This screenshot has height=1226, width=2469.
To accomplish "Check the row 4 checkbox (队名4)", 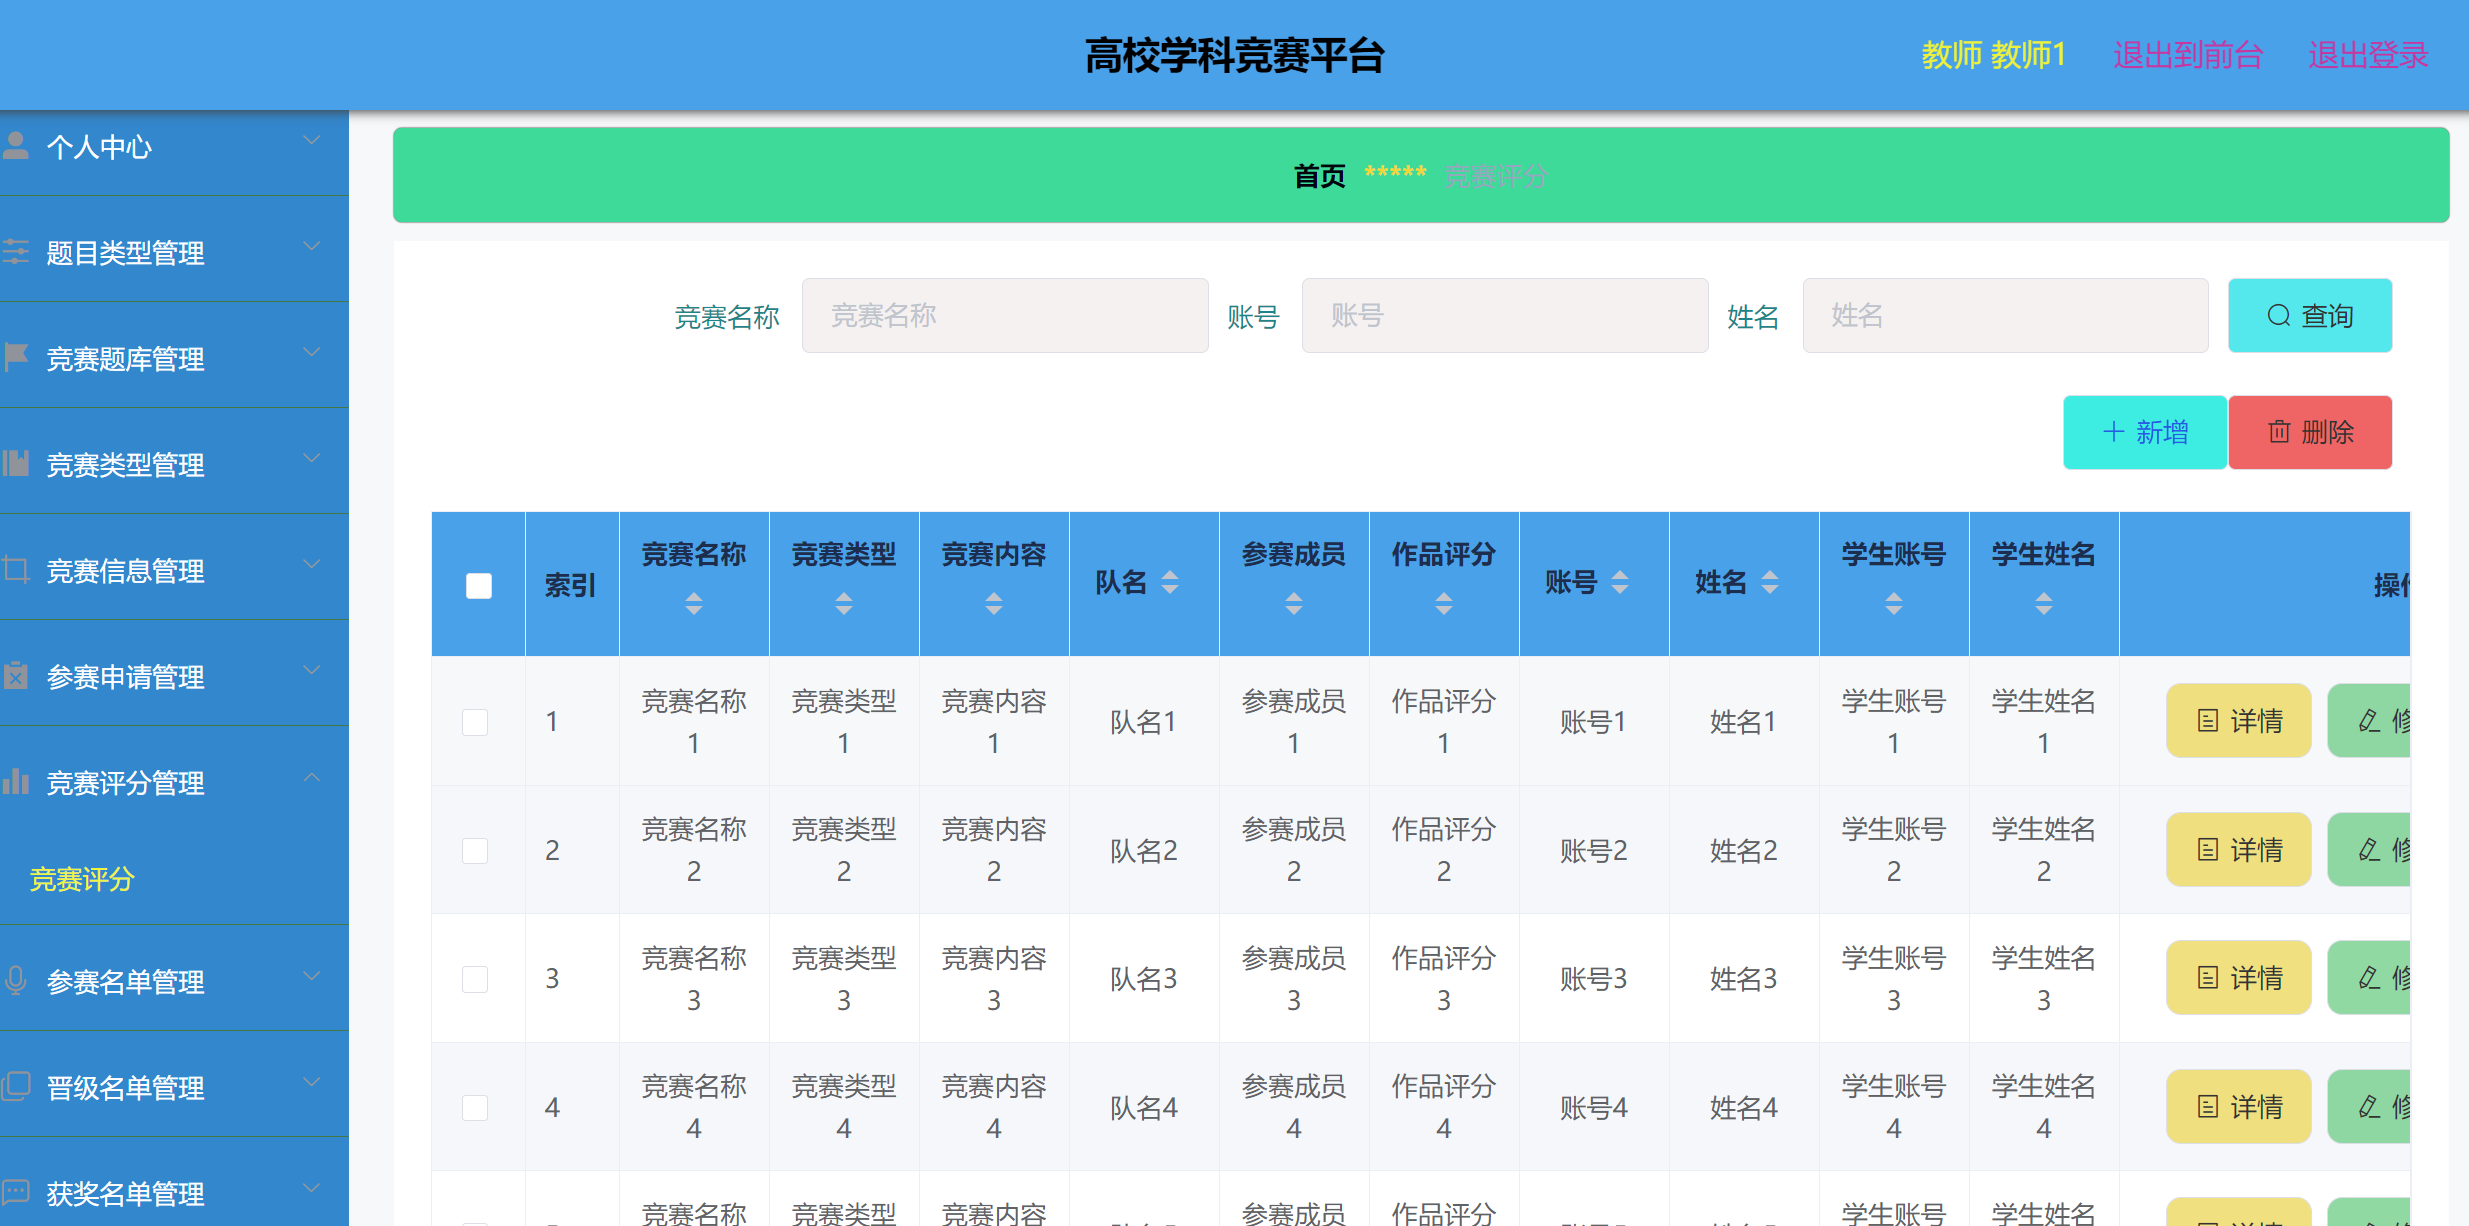I will [475, 1107].
